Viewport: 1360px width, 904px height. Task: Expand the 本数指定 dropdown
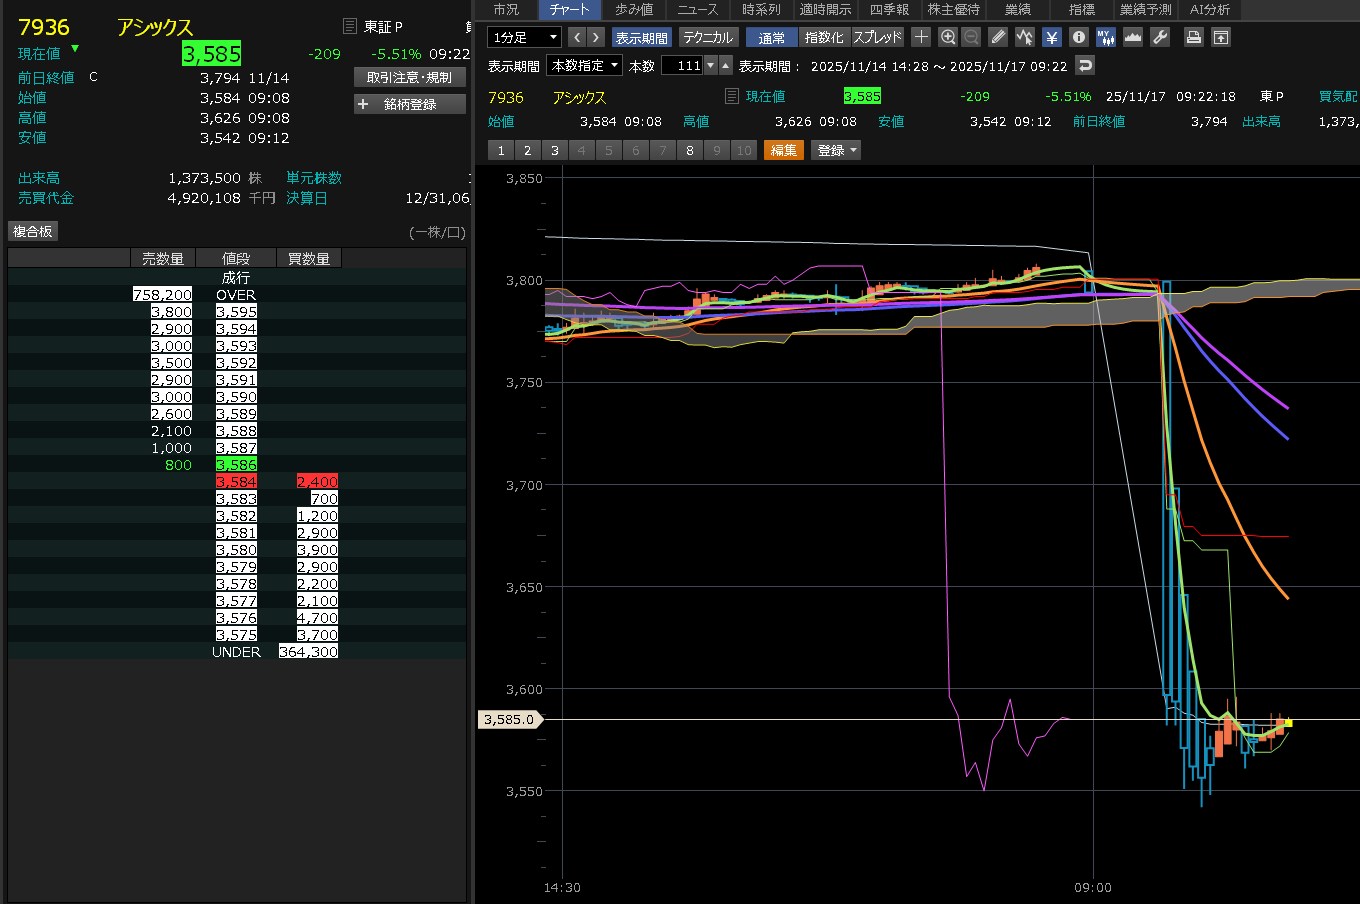[585, 65]
